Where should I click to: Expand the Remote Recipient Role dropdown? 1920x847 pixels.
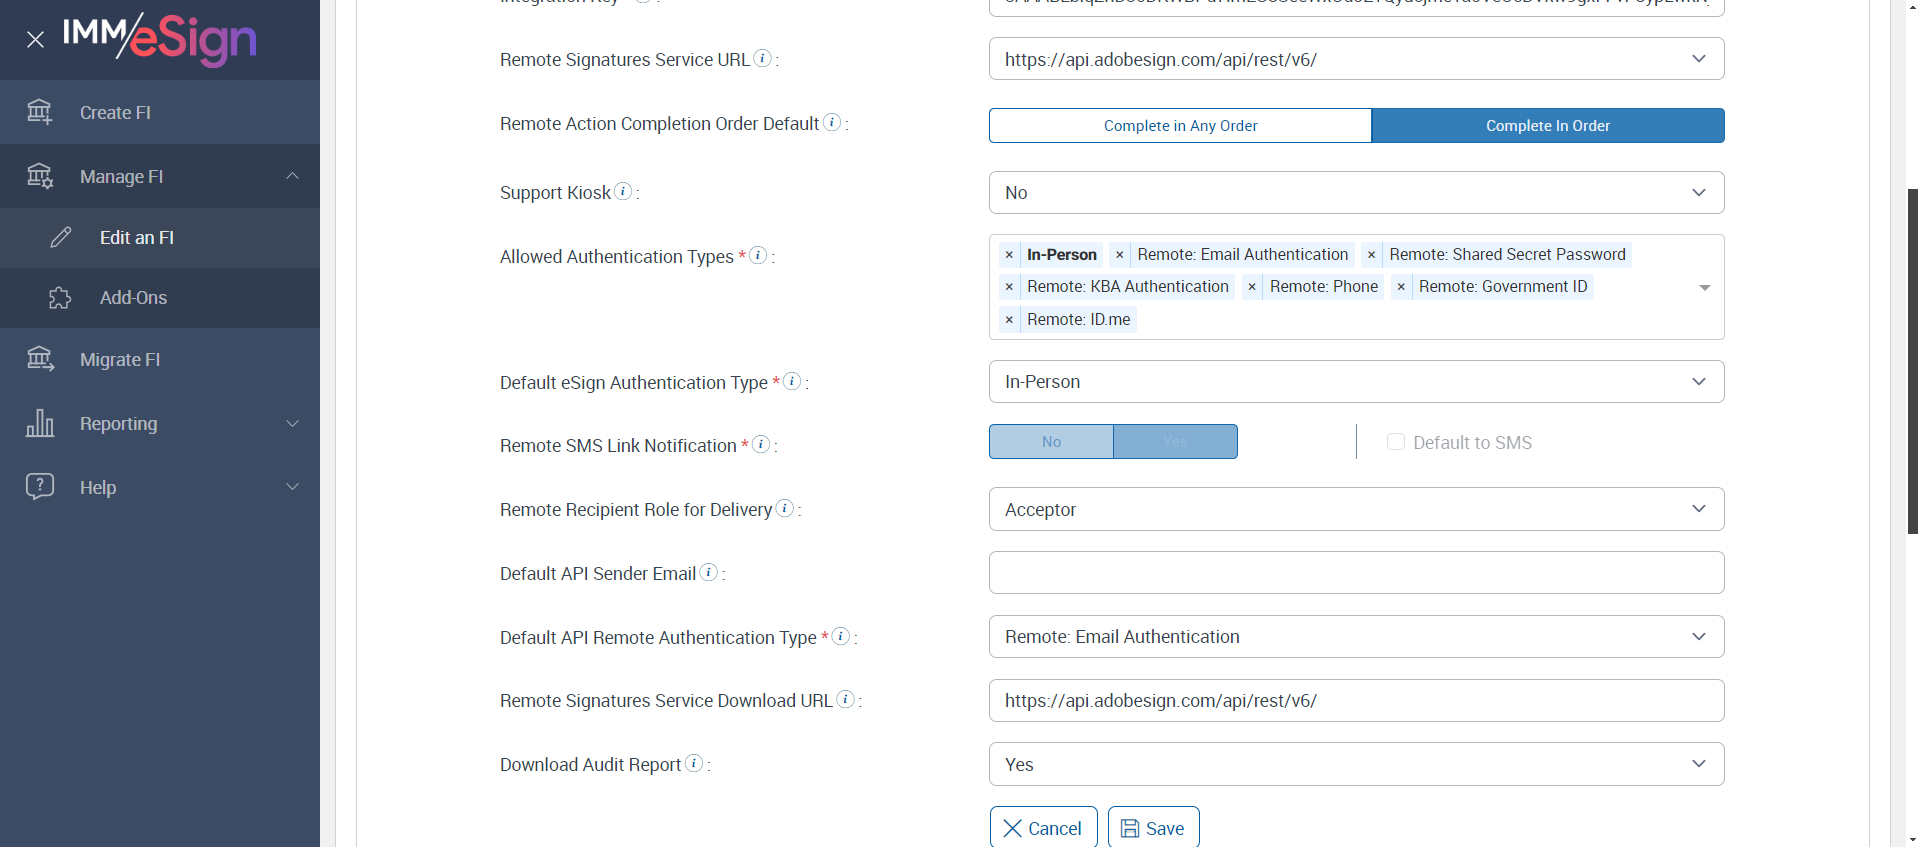[x=1356, y=510]
